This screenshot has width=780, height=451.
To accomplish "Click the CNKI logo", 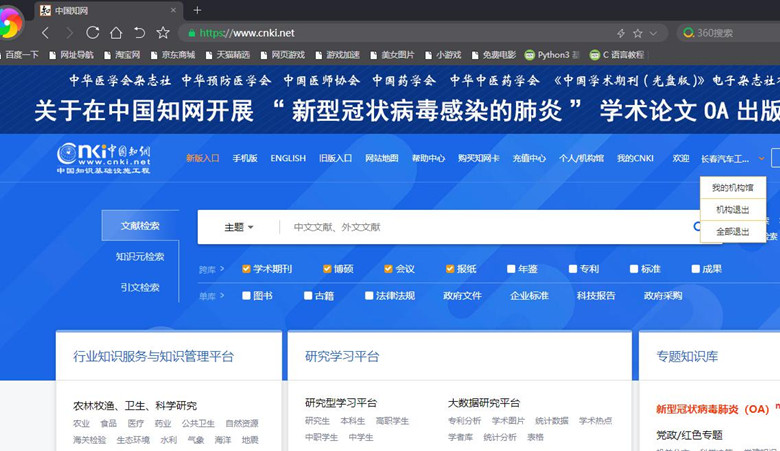I will click(x=103, y=158).
